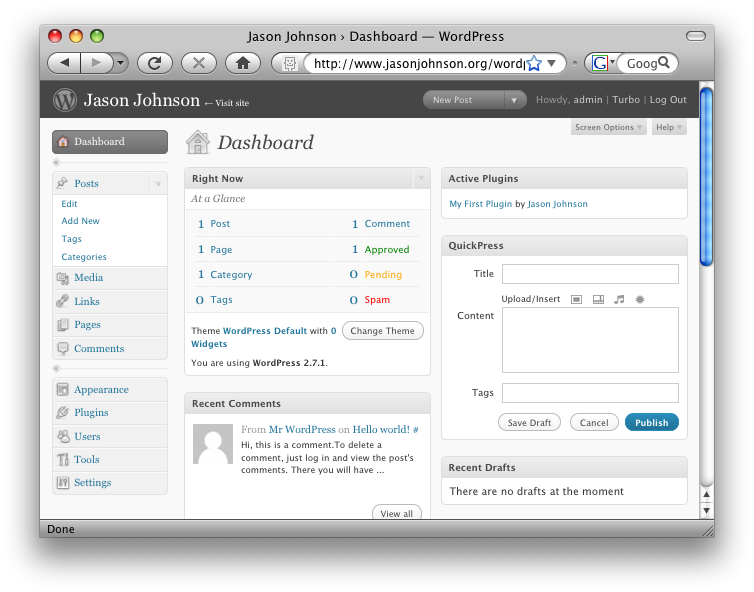This screenshot has height=592, width=754.
Task: Click site identity icon in address bar
Action: 289,63
